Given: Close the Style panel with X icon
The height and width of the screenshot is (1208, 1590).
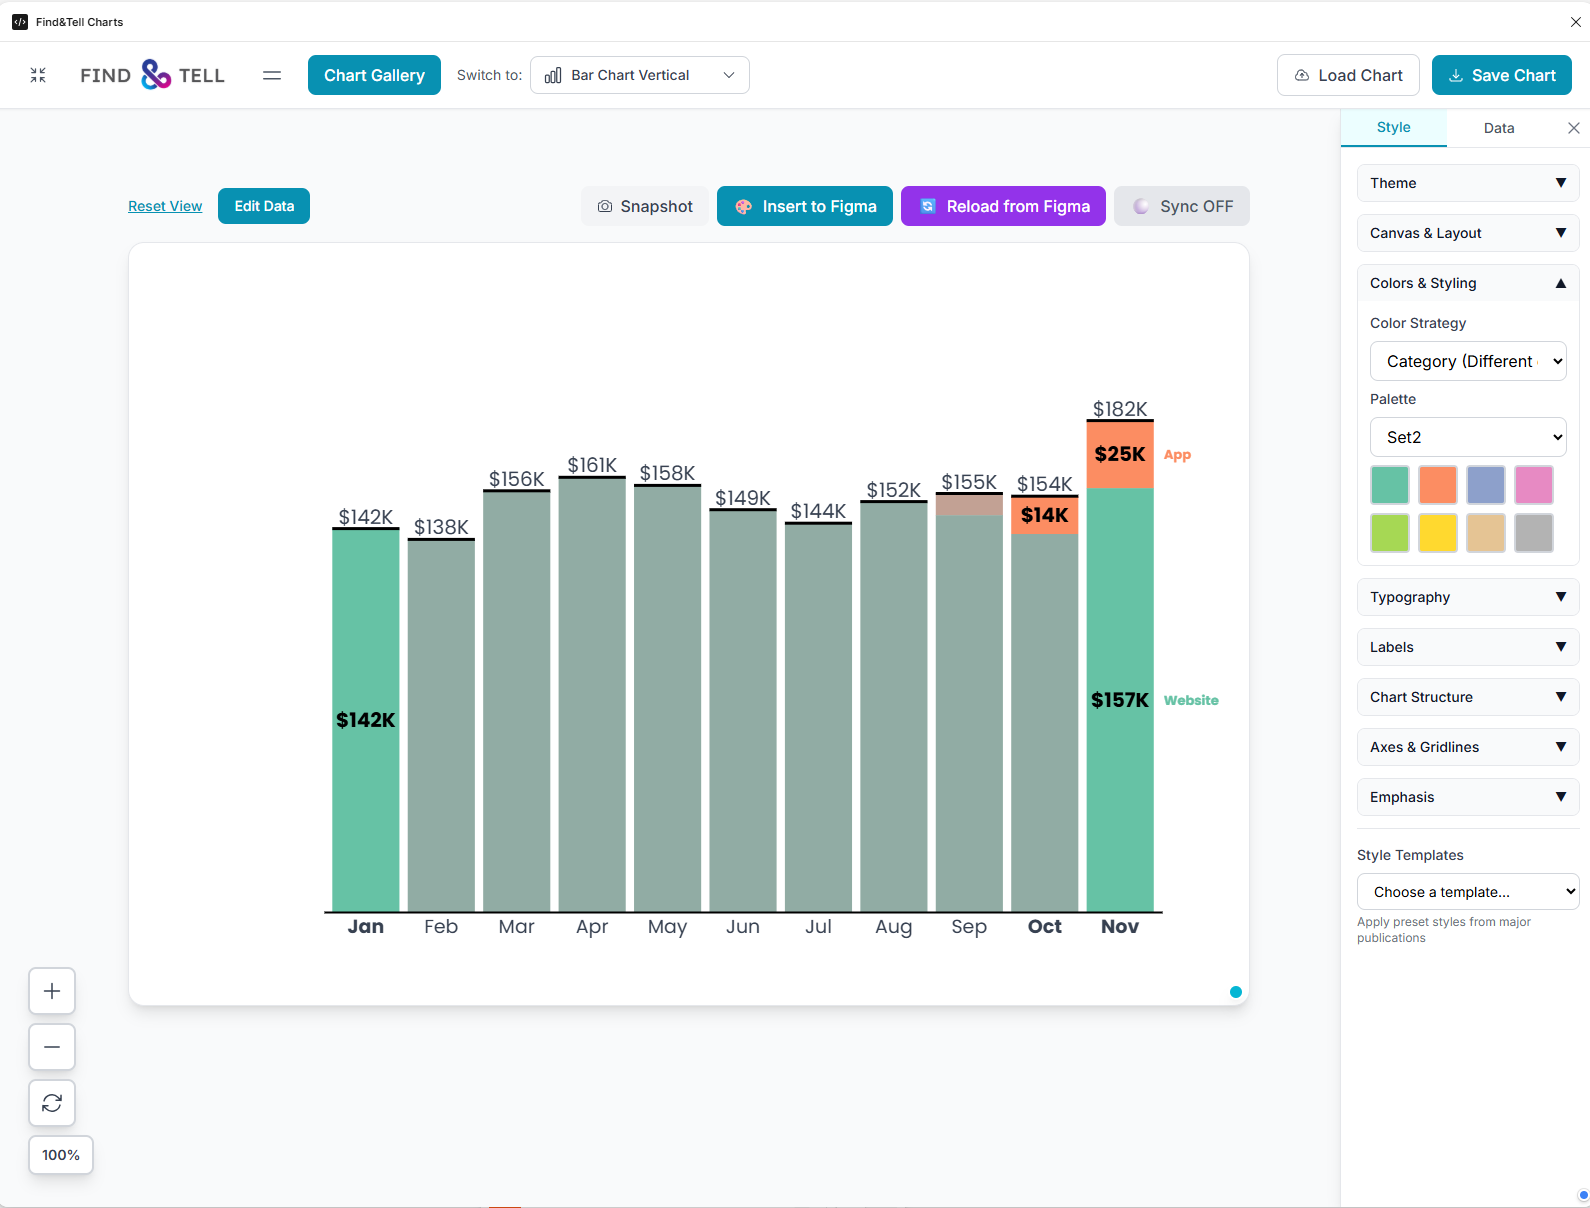Looking at the screenshot, I should 1573,128.
